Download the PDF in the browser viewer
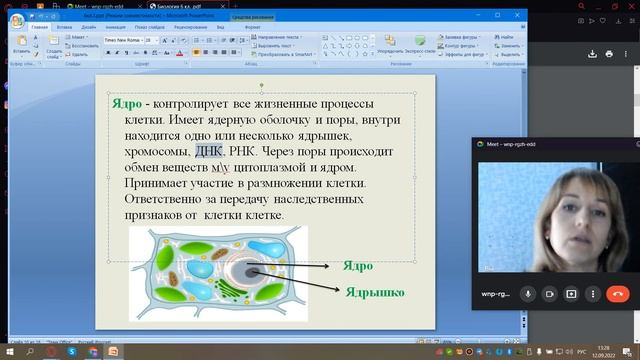Viewport: 640px width, 360px height. click(592, 54)
